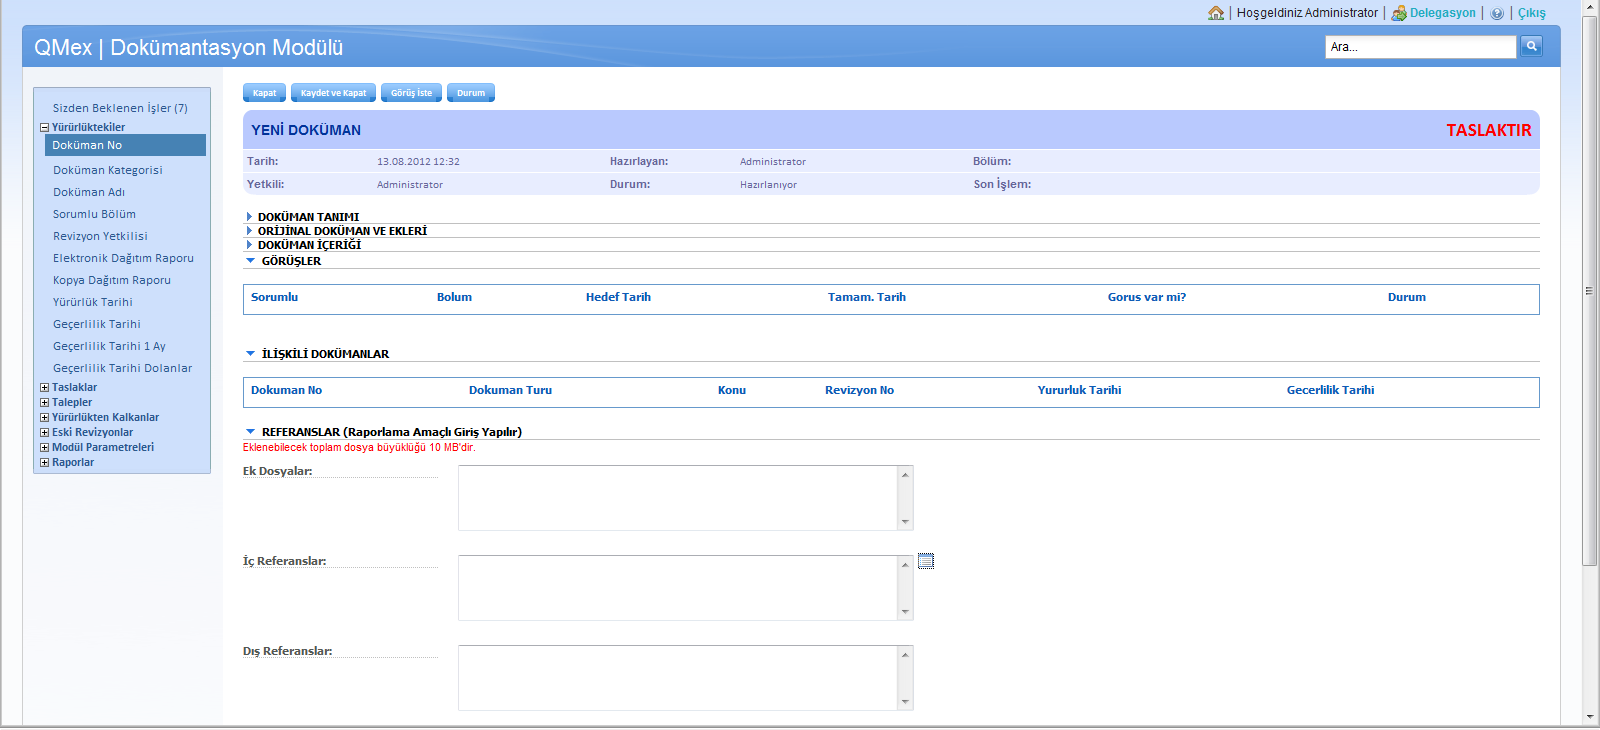Click the Dış Referanslar text area
Screen dimensions: 1600x730
[x=678, y=678]
